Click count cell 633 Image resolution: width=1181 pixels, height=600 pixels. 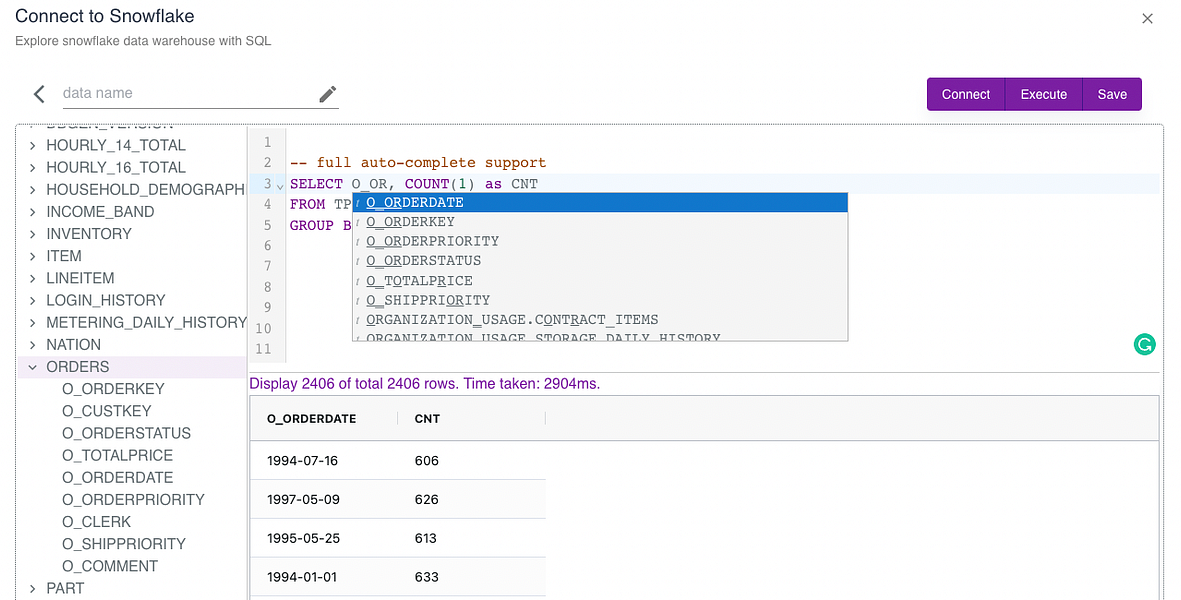coord(426,577)
